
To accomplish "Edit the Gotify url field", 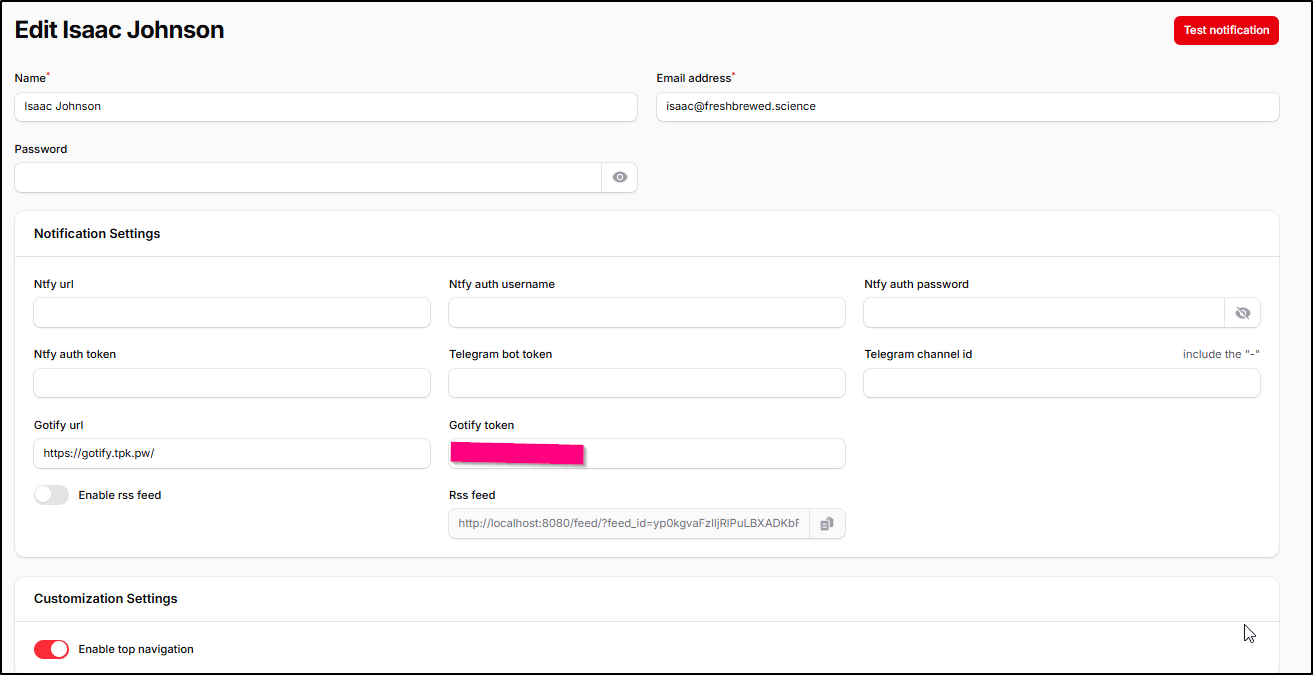I will tap(232, 454).
